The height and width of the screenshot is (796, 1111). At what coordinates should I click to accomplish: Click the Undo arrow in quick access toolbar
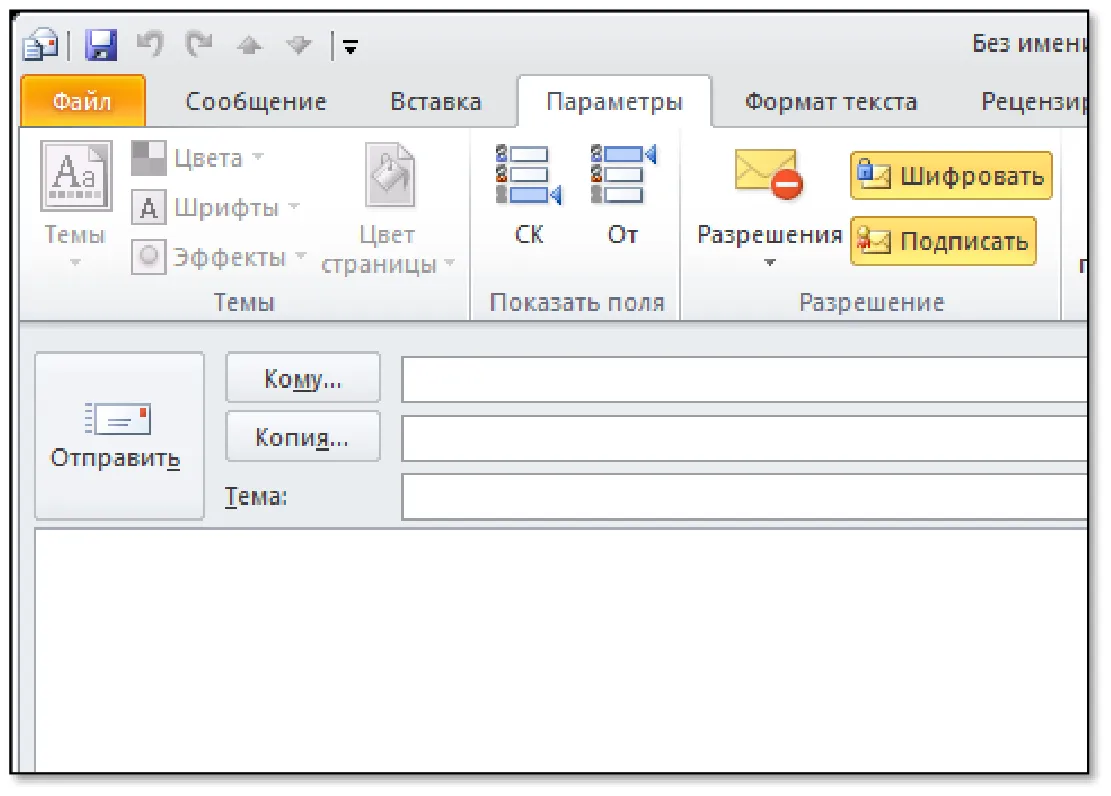point(150,45)
